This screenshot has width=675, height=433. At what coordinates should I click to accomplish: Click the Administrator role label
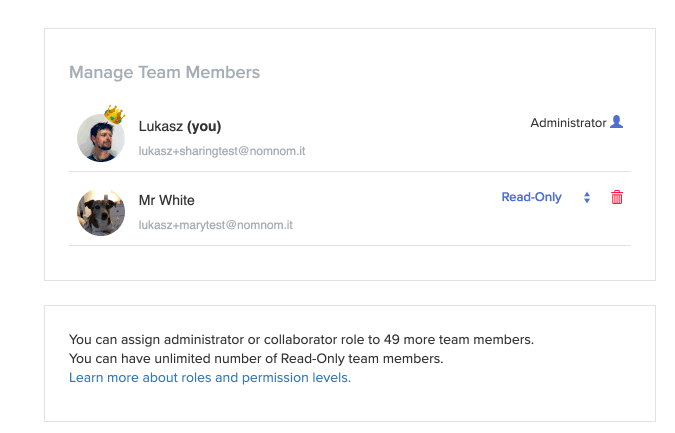click(568, 123)
